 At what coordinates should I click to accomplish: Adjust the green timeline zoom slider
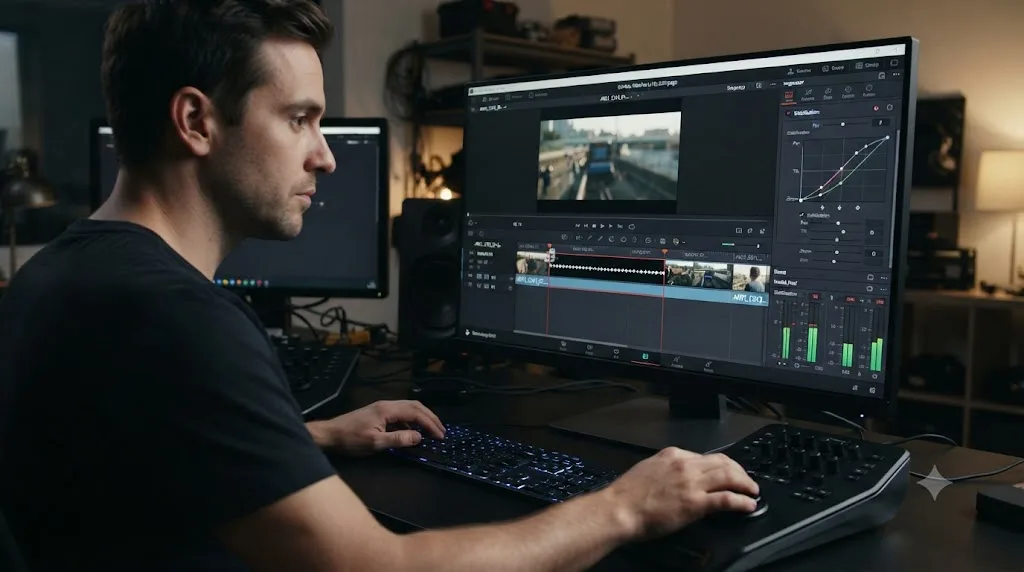[x=742, y=245]
